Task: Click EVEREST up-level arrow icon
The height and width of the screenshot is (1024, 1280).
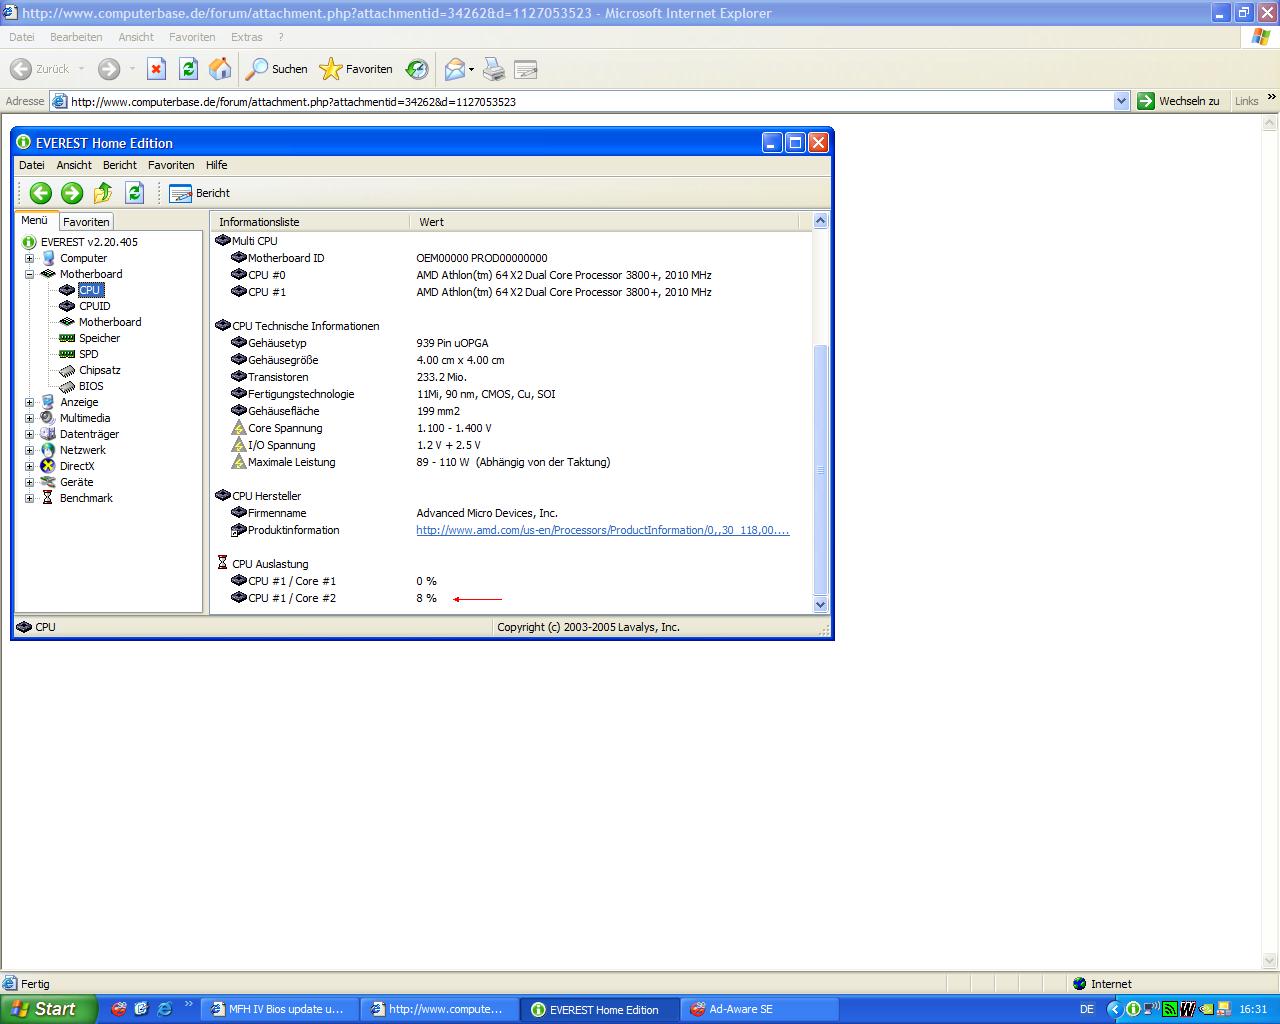Action: [103, 193]
